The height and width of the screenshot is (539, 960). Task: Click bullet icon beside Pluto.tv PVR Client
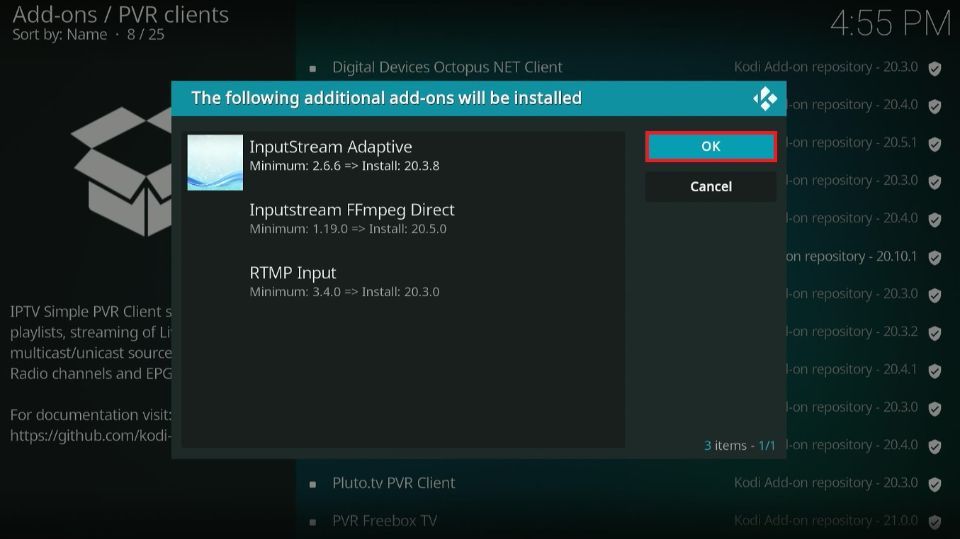pyautogui.click(x=313, y=484)
